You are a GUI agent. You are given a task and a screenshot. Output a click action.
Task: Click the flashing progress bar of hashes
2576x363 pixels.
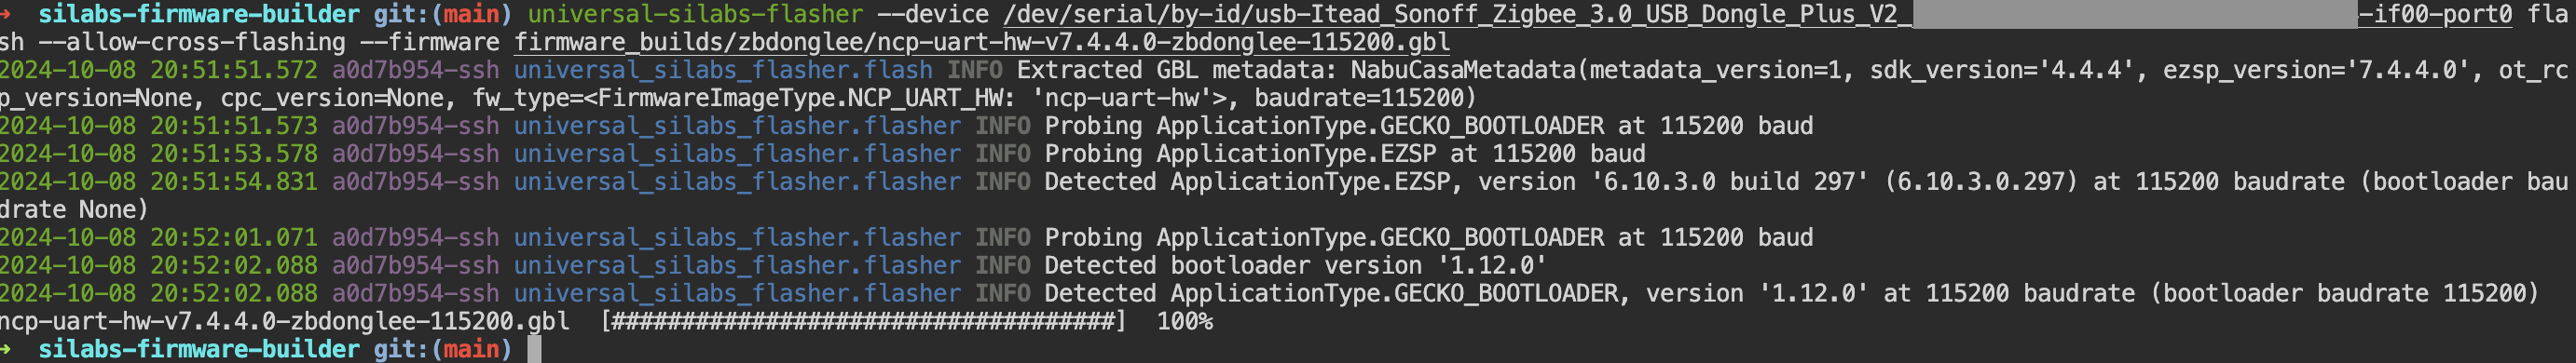[864, 322]
